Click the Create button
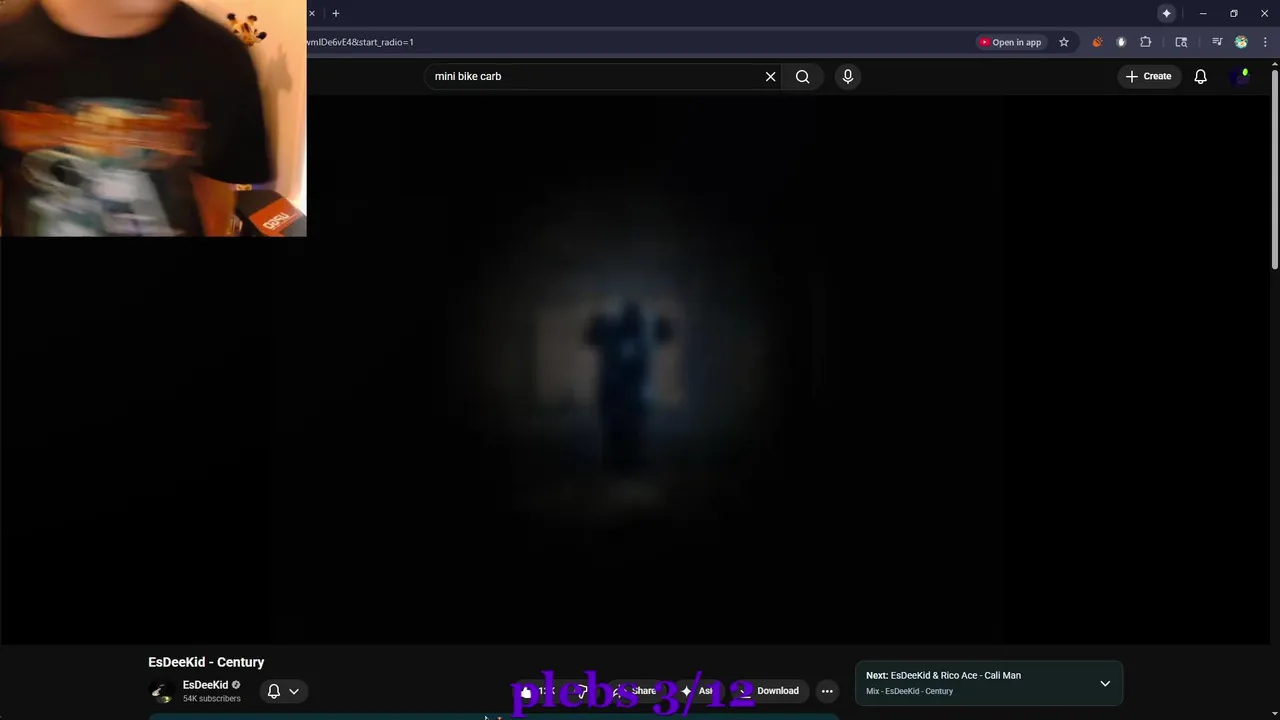Image resolution: width=1280 pixels, height=720 pixels. pyautogui.click(x=1148, y=76)
